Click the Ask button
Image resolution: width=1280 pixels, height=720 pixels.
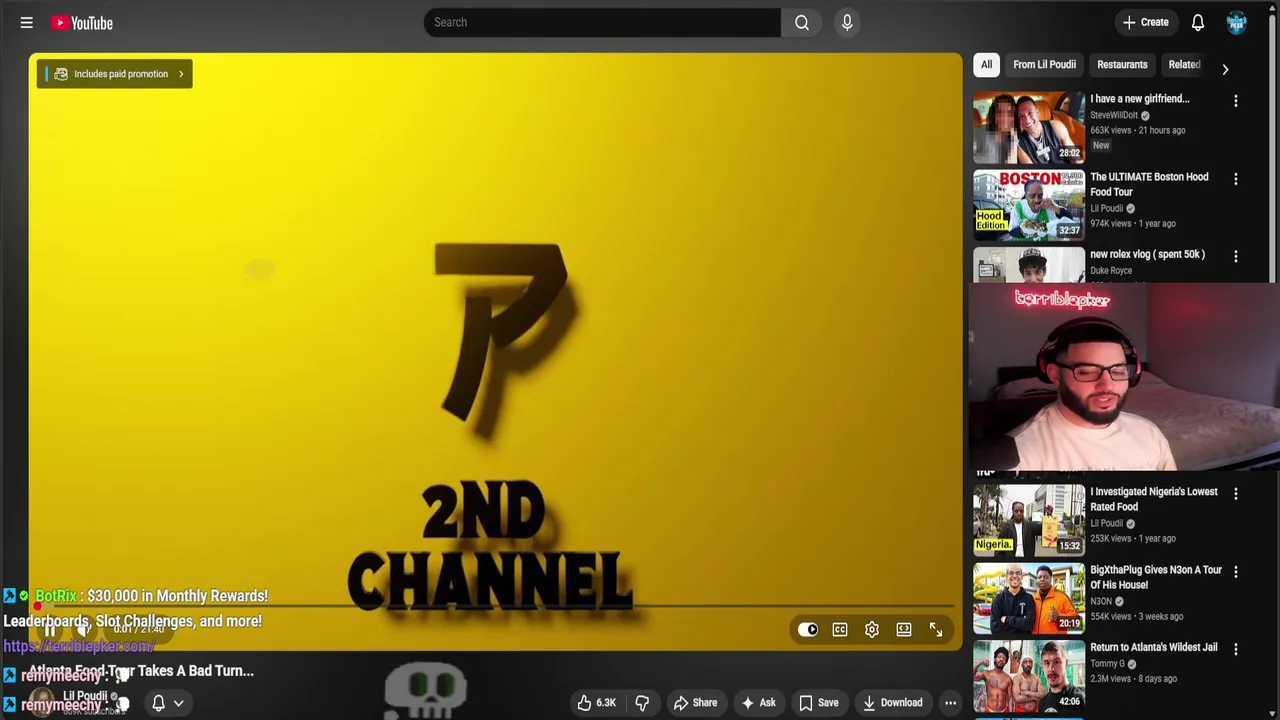click(758, 703)
